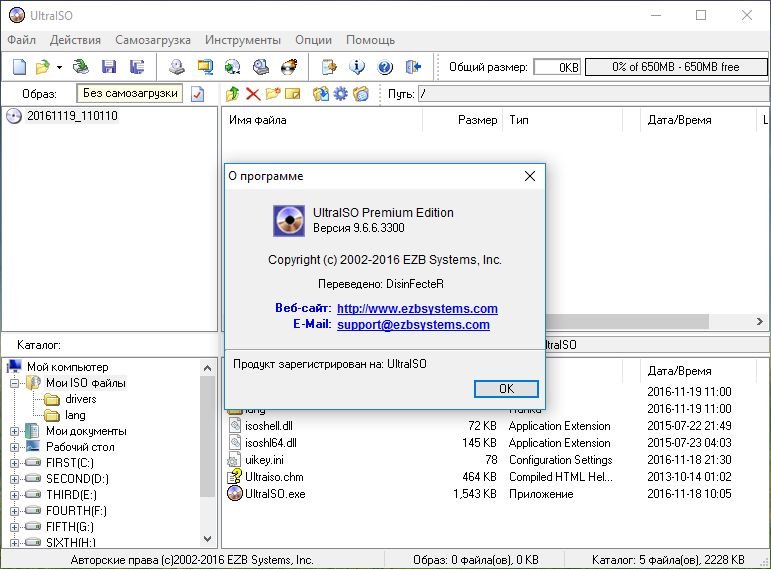Collapse the Мои ISO файлы tree node
771x569 pixels.
pos(14,383)
